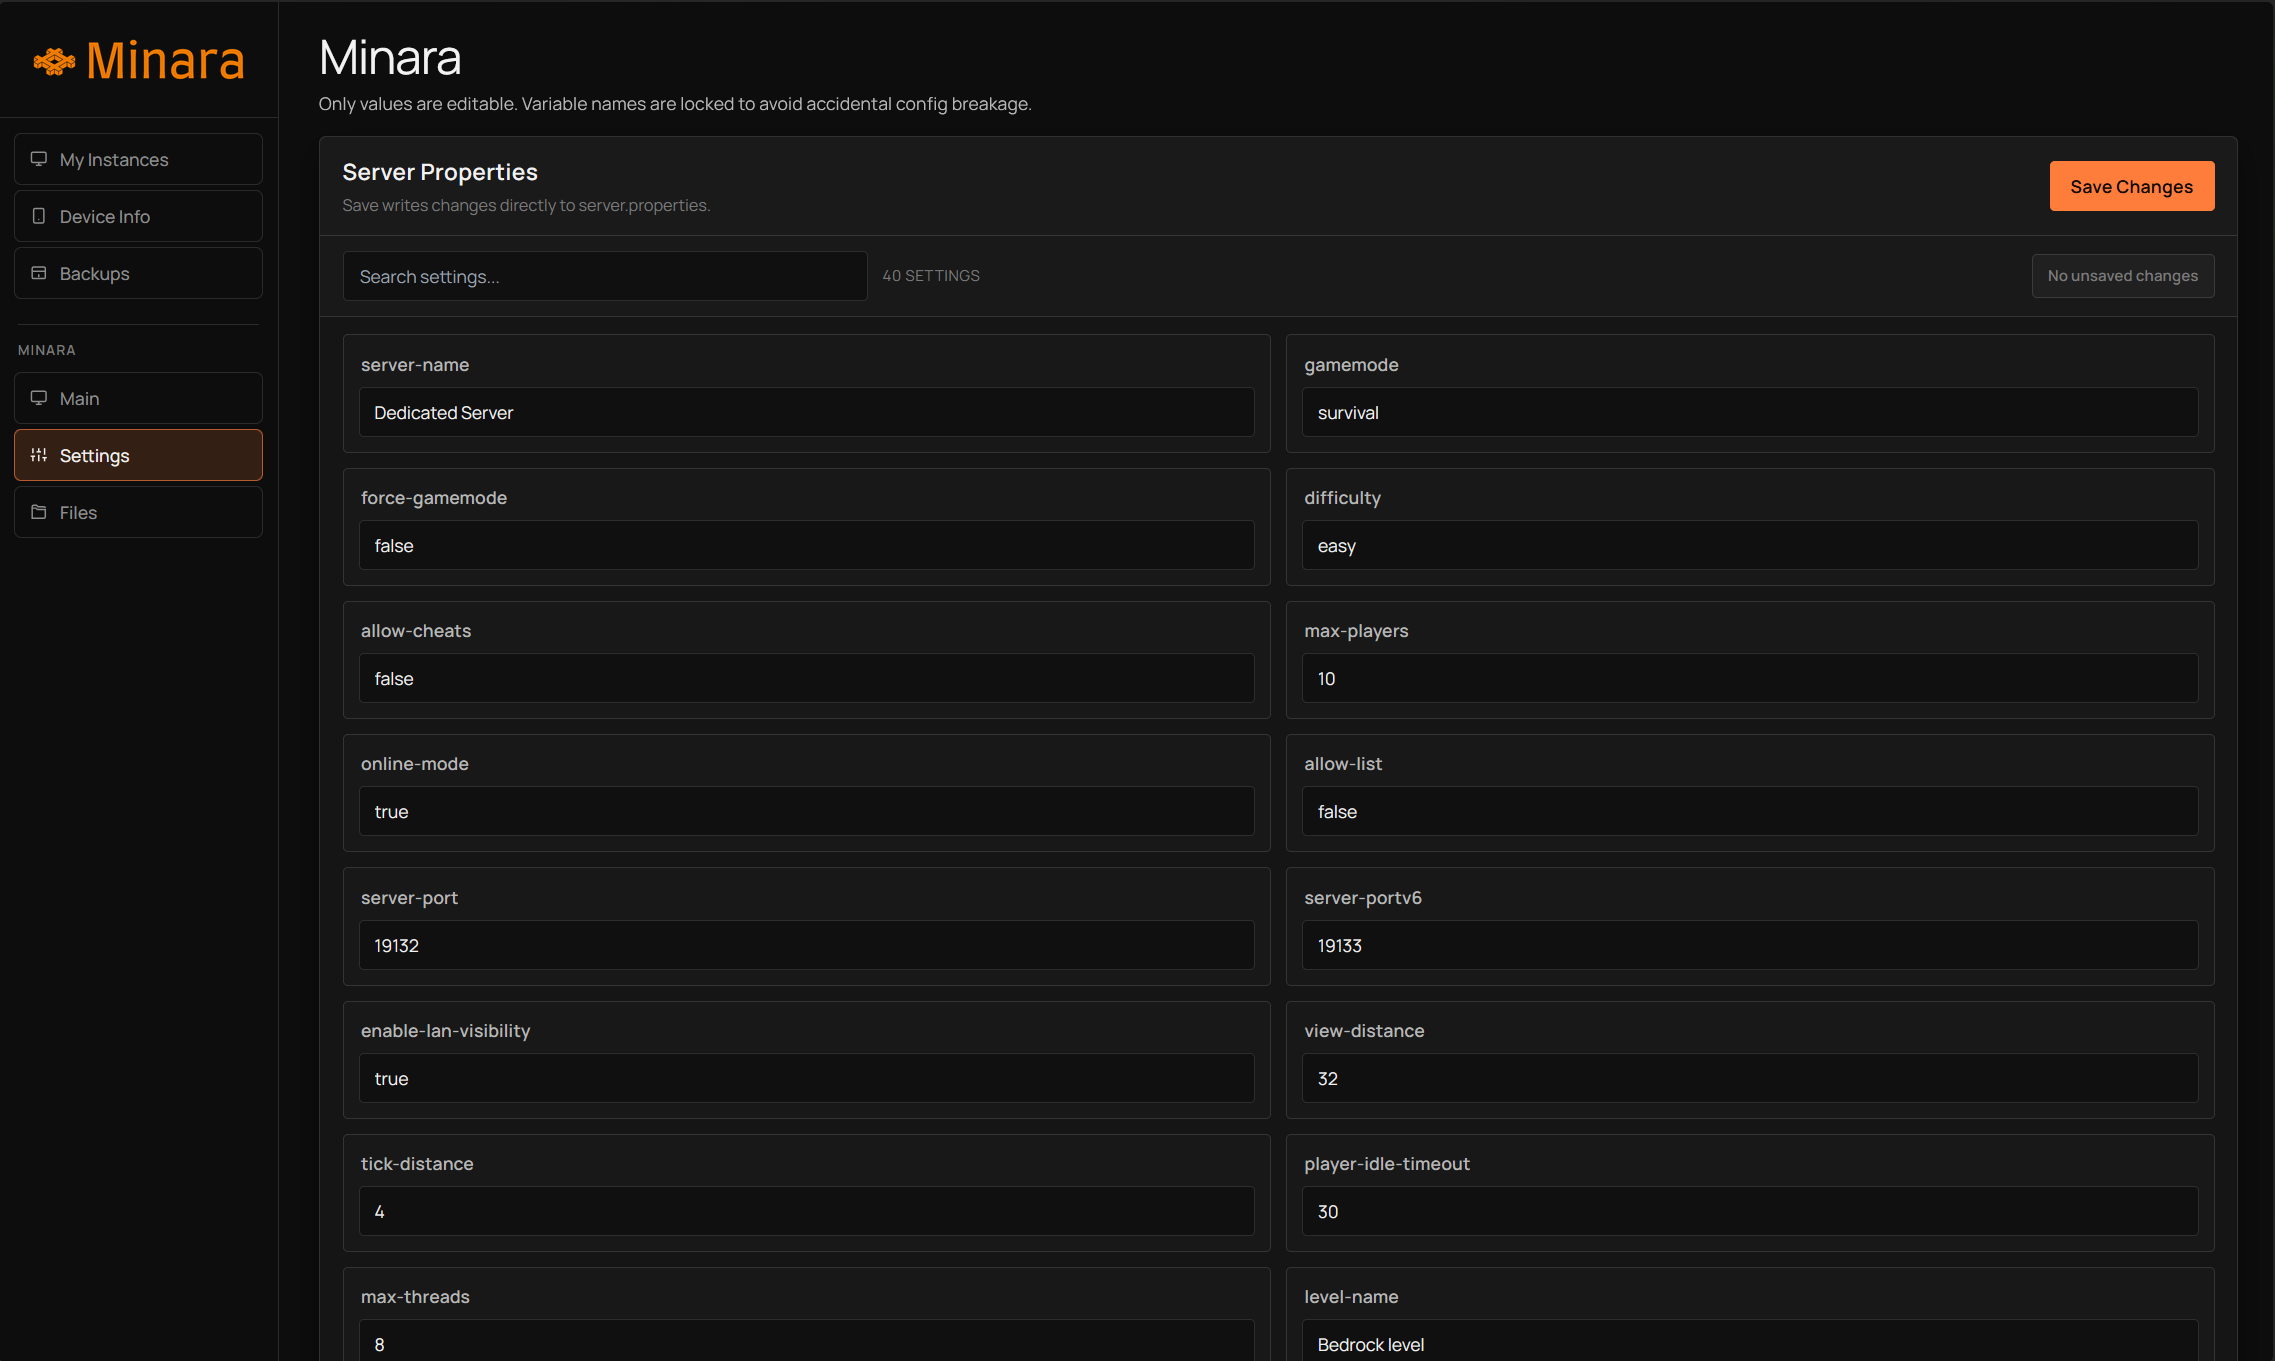Click the Files folder icon

pyautogui.click(x=39, y=512)
